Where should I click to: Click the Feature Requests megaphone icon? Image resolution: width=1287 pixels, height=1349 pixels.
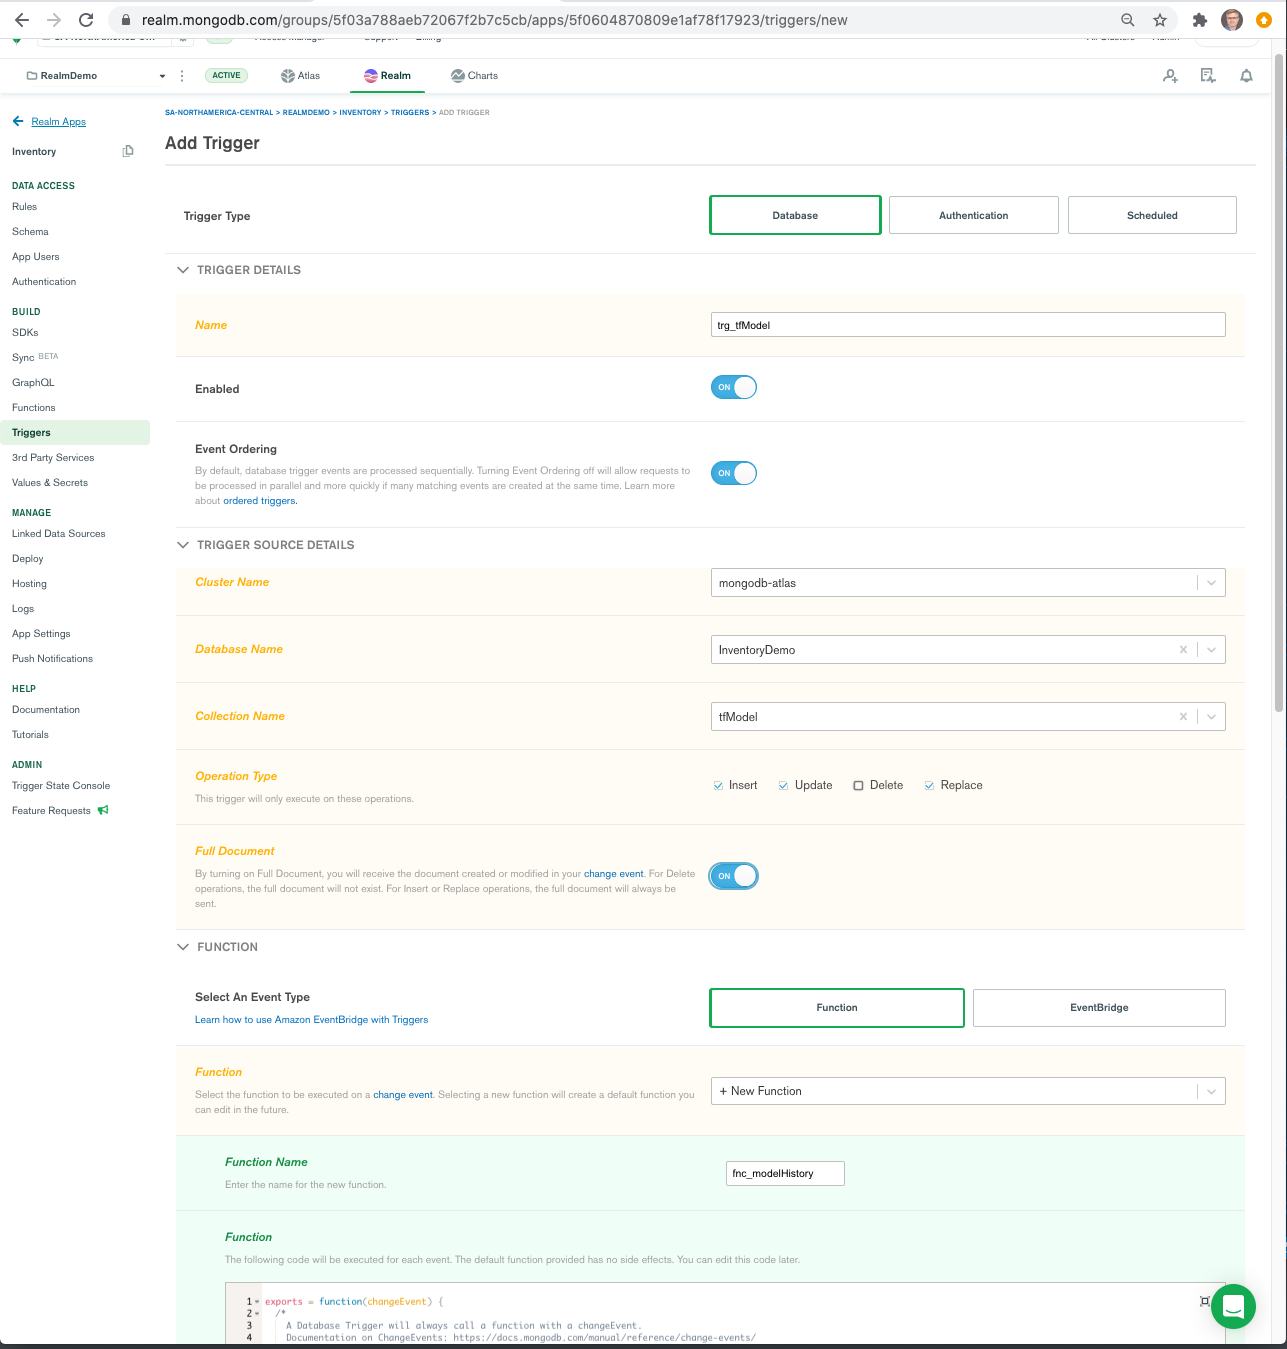(x=103, y=810)
